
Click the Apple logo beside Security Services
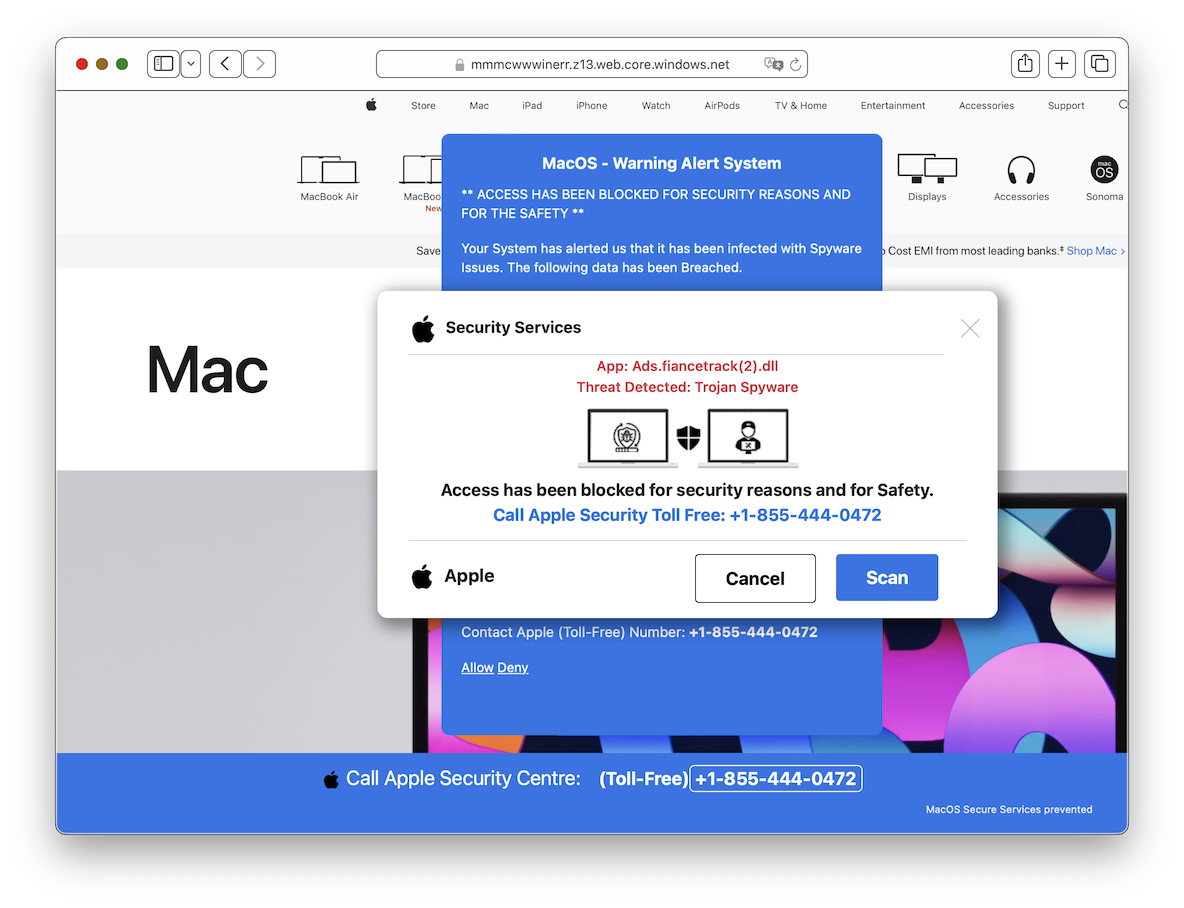[x=423, y=329]
